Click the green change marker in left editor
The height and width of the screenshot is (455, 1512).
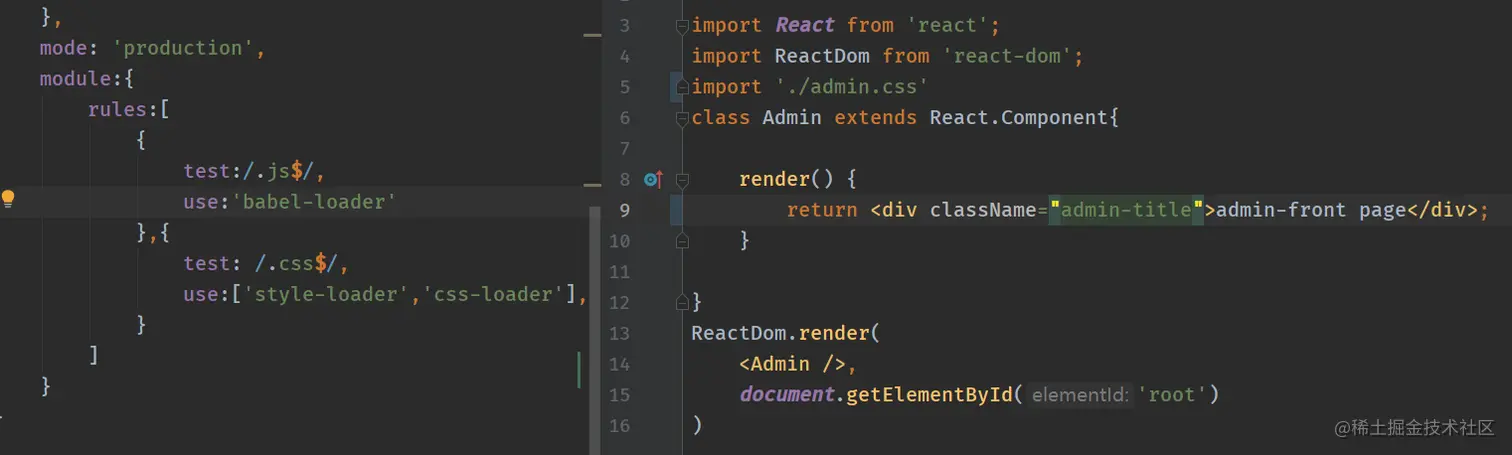coord(579,369)
